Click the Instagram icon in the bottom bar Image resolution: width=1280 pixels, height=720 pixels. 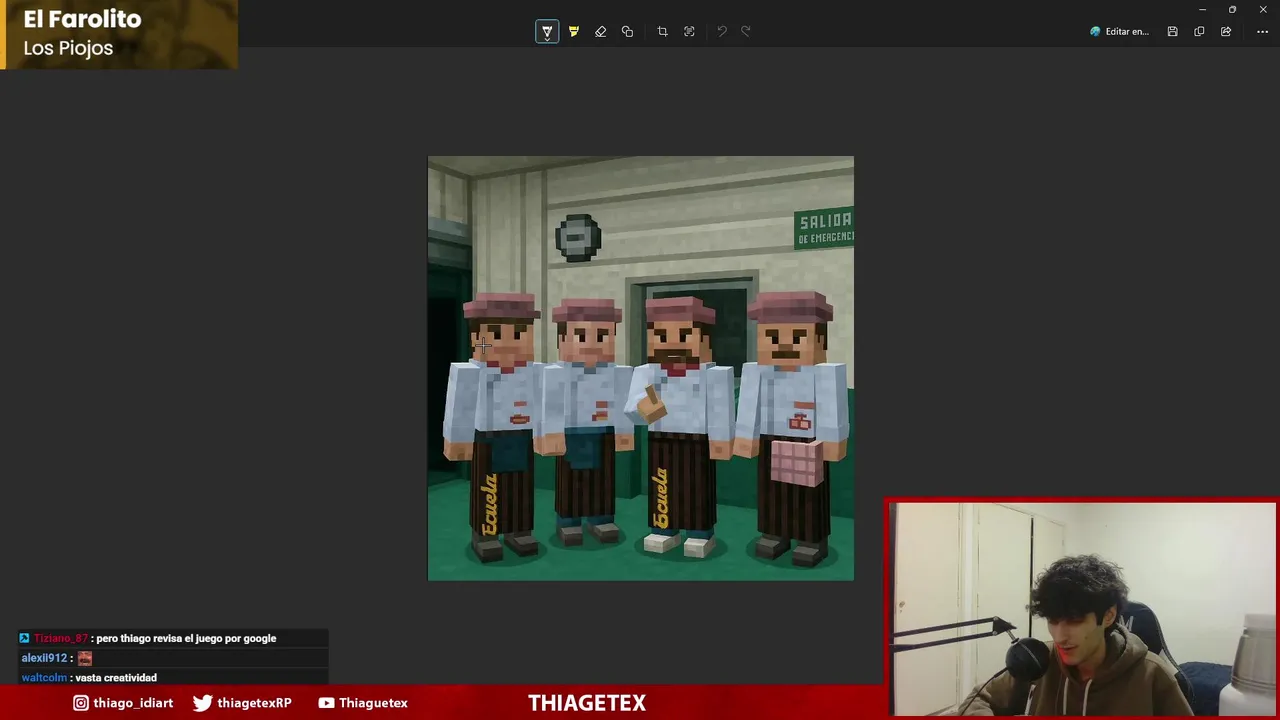coord(81,703)
